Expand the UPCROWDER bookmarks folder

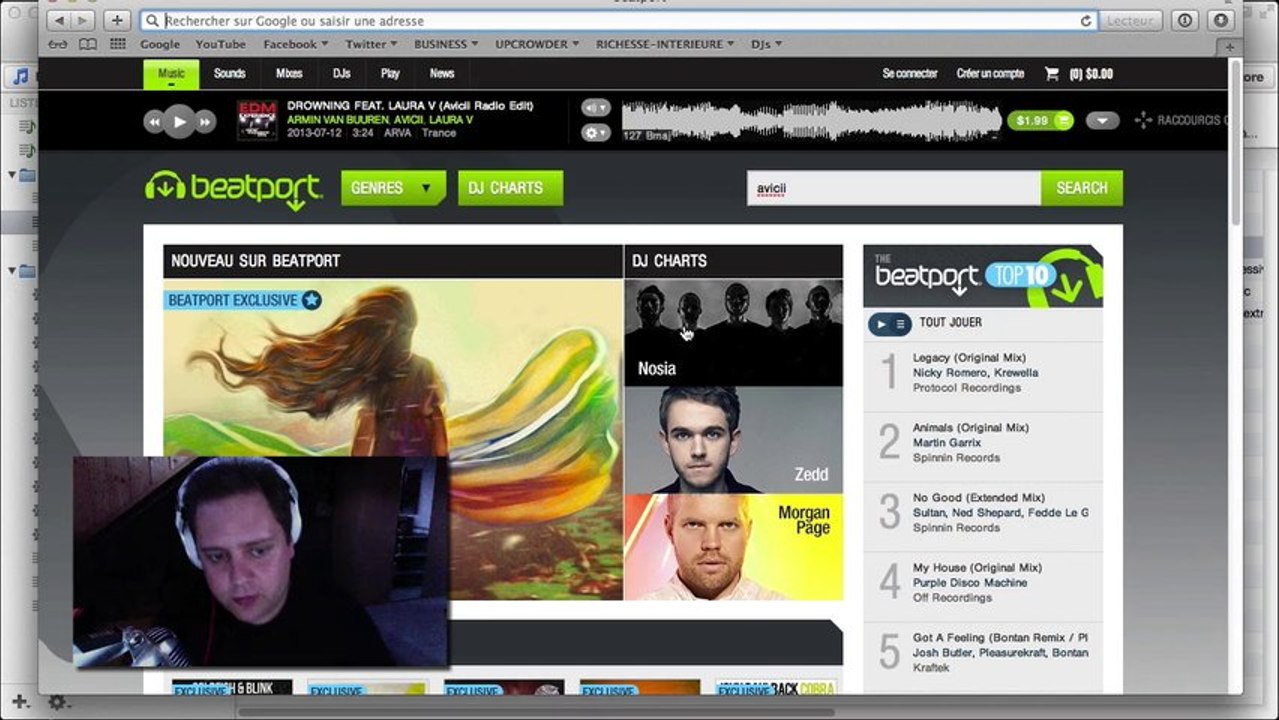538,44
